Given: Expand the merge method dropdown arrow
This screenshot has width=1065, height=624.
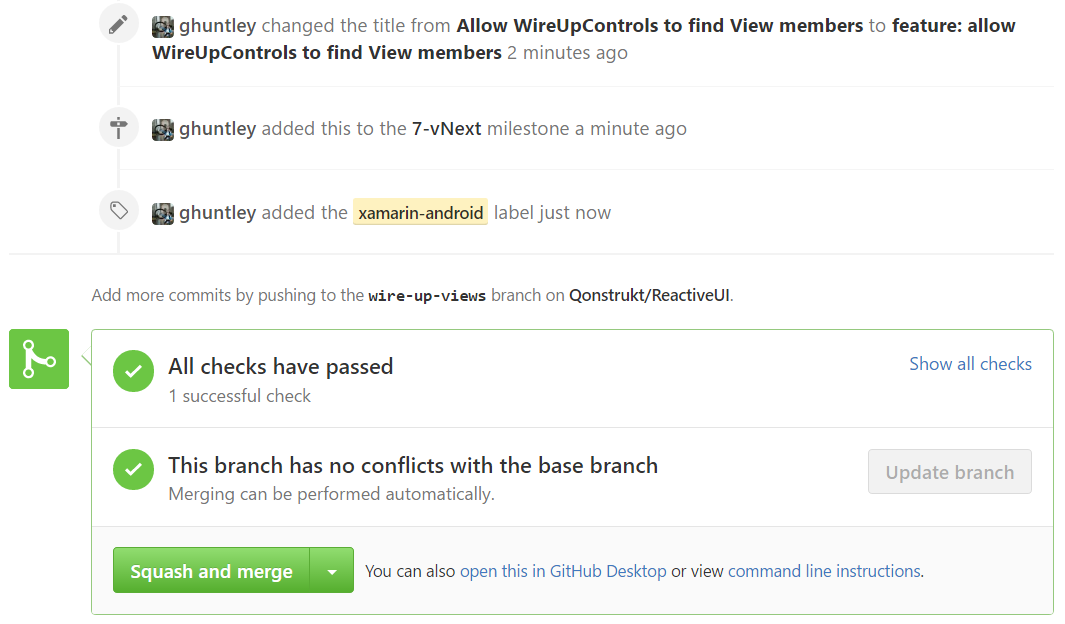Looking at the screenshot, I should coord(332,571).
